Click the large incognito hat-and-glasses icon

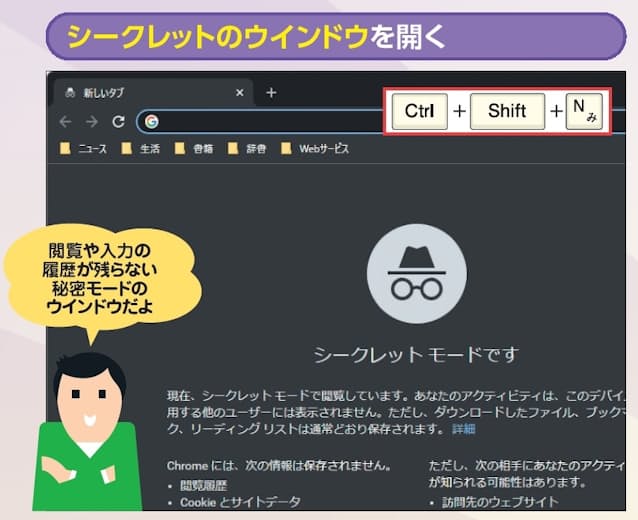pyautogui.click(x=417, y=274)
